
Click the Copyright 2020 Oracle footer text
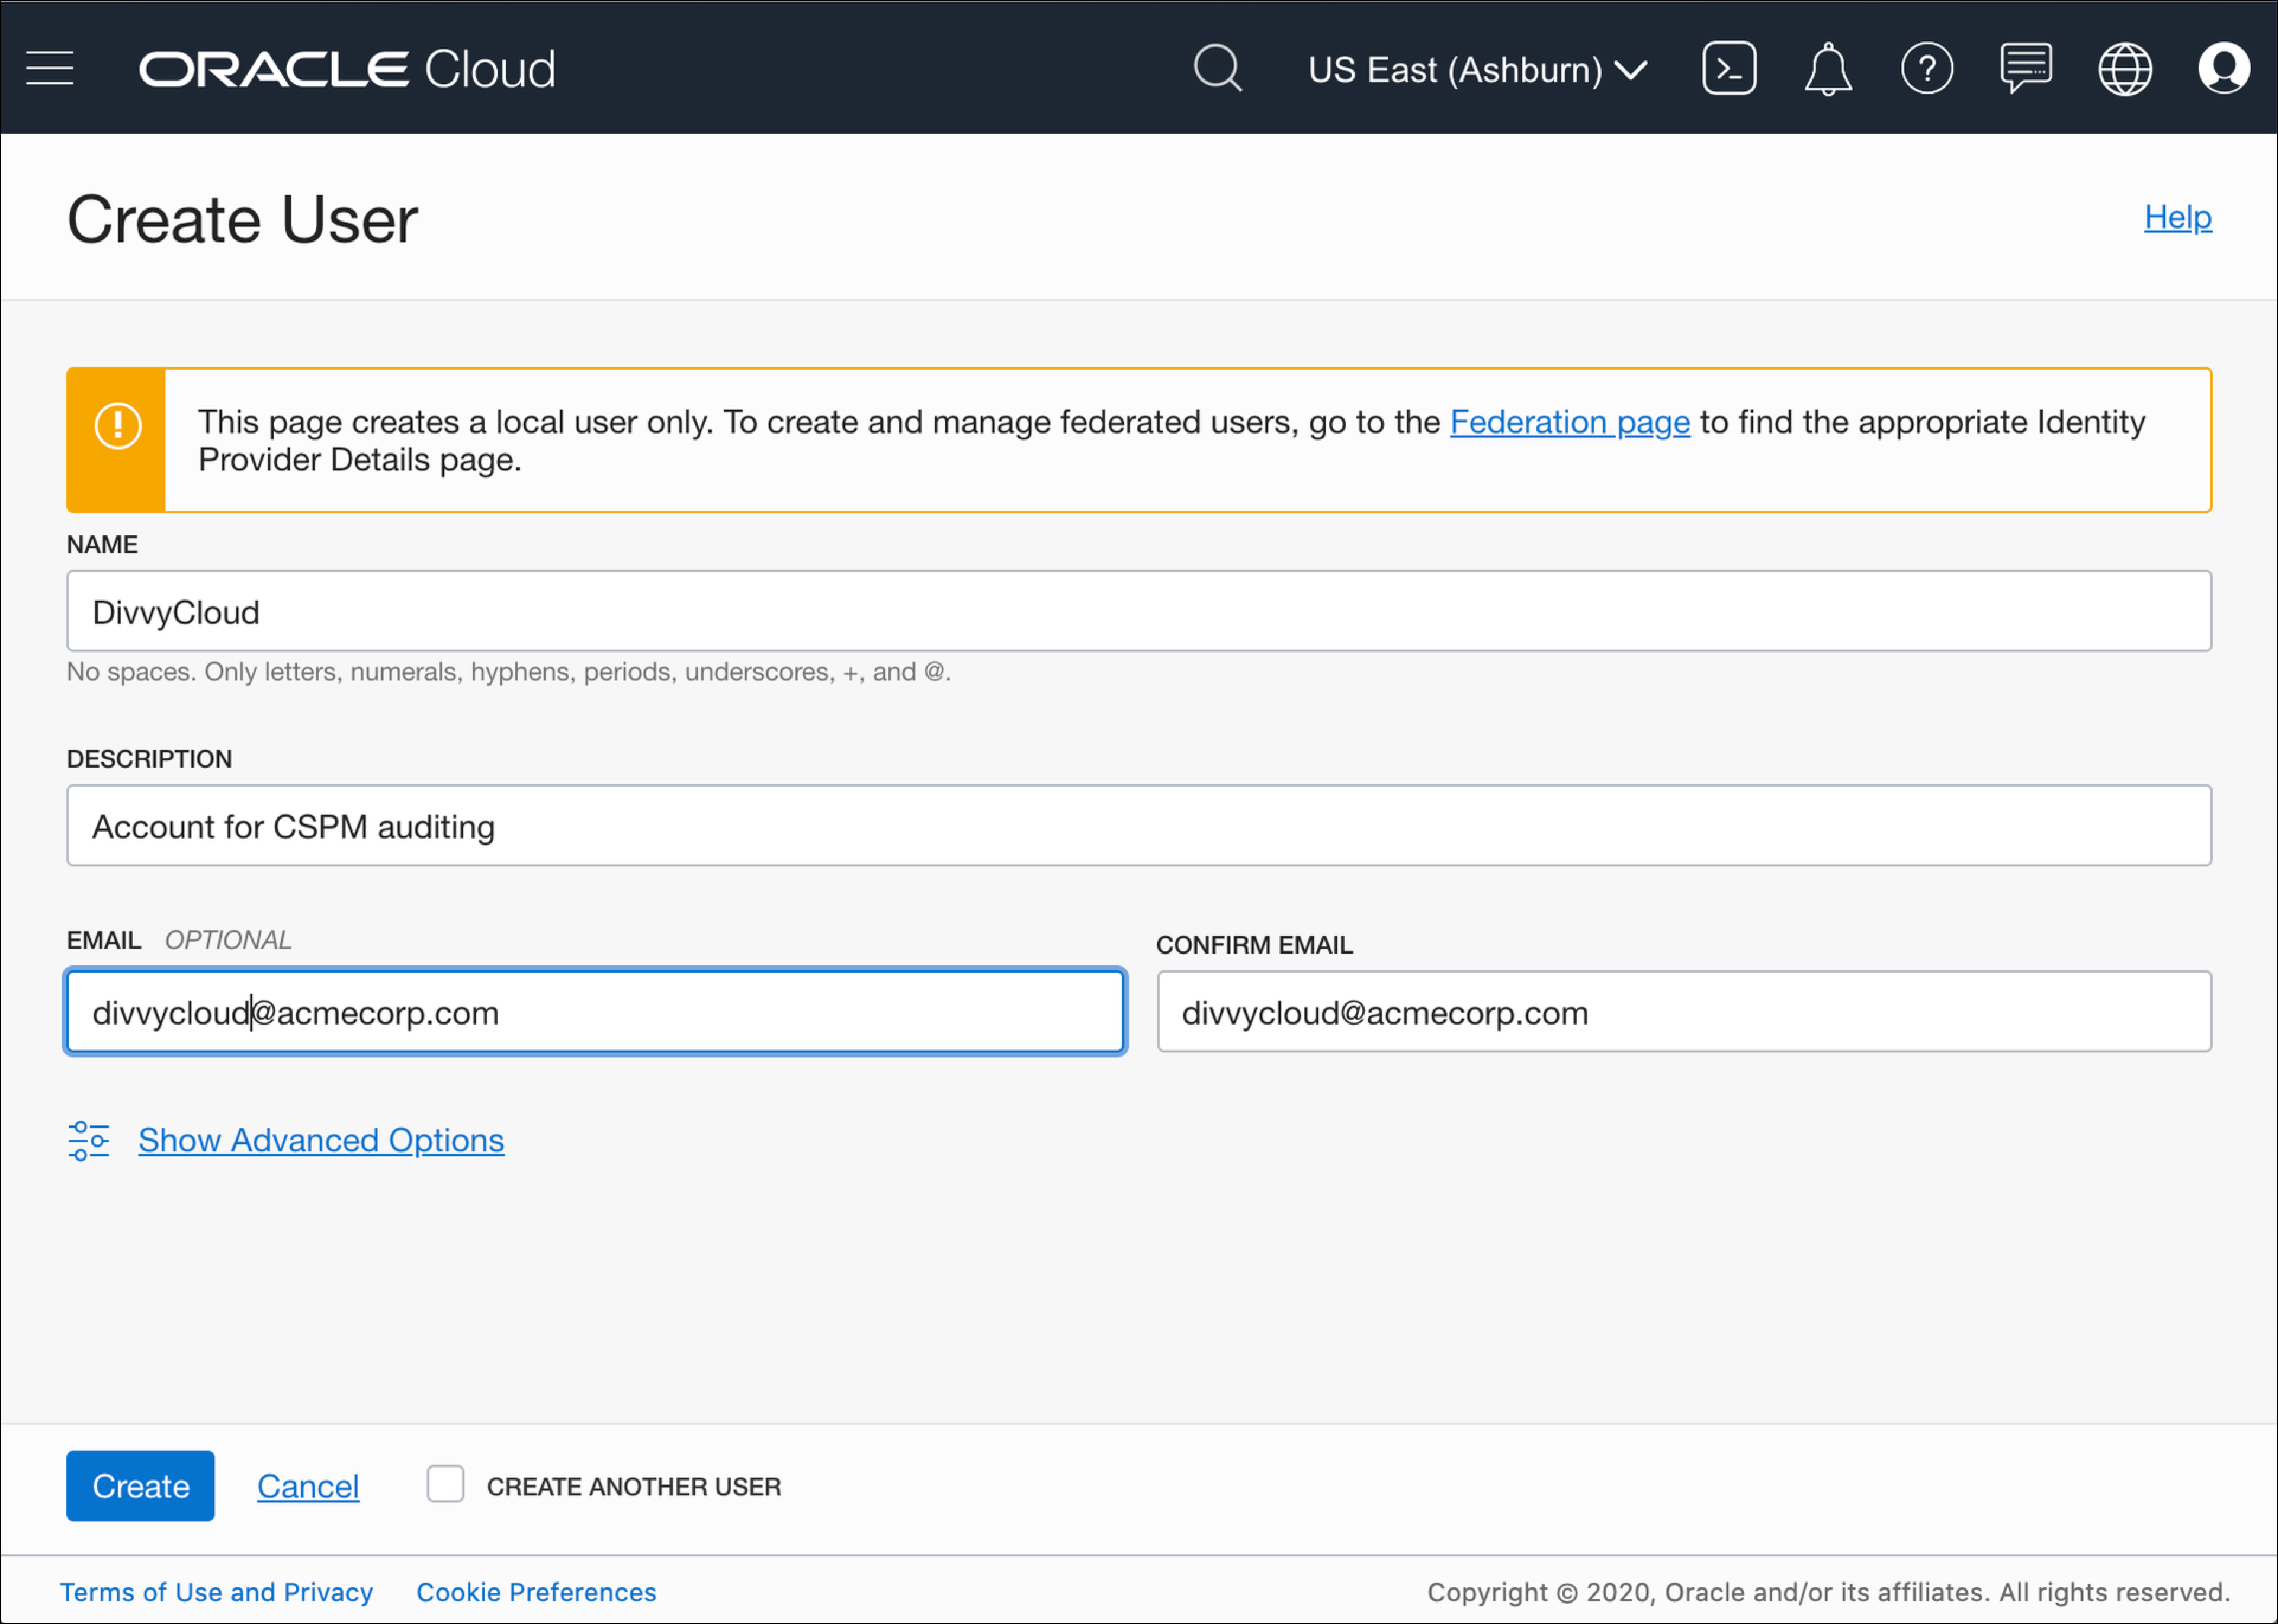(1828, 1592)
